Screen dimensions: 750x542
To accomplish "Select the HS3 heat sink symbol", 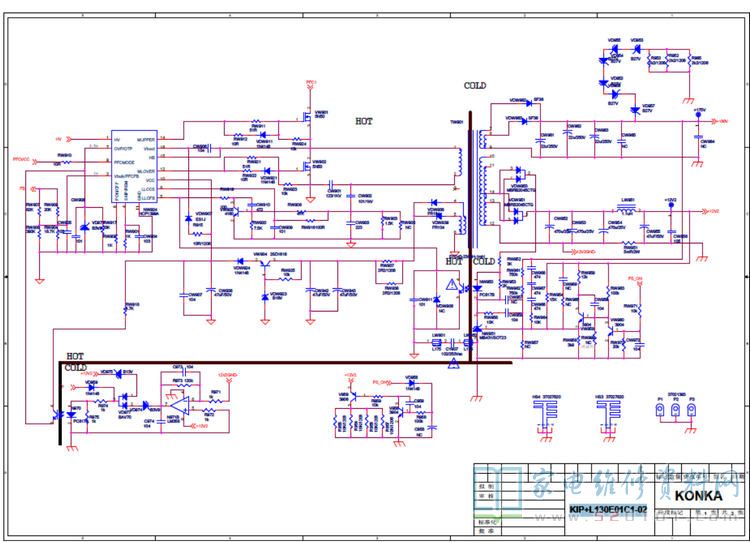I will tap(608, 414).
